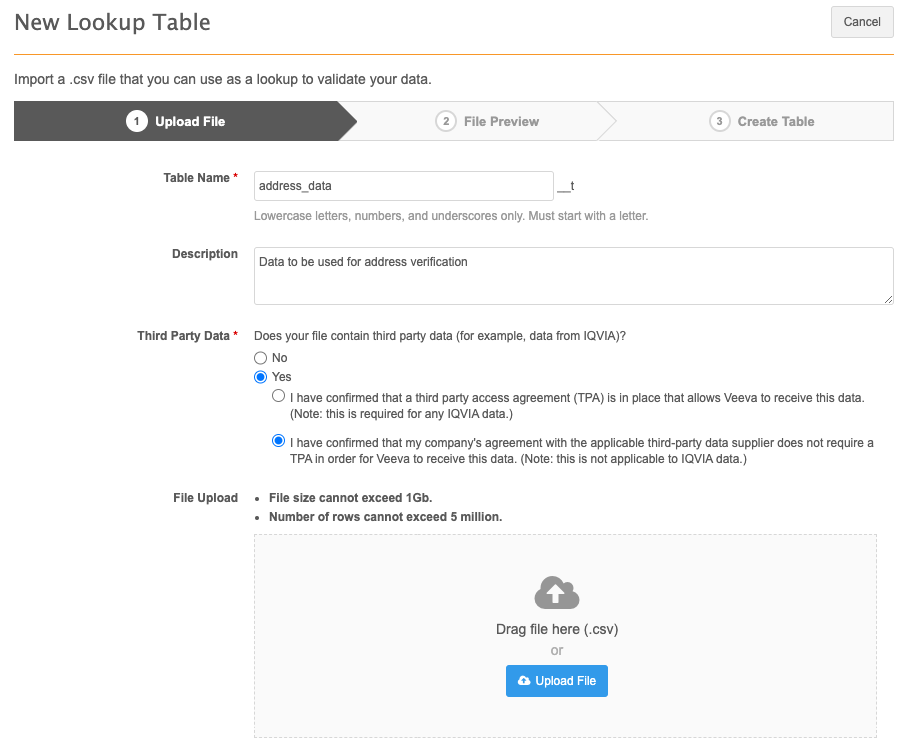Viewport: 903px width, 741px height.
Task: Select No for third party data
Action: [x=261, y=358]
